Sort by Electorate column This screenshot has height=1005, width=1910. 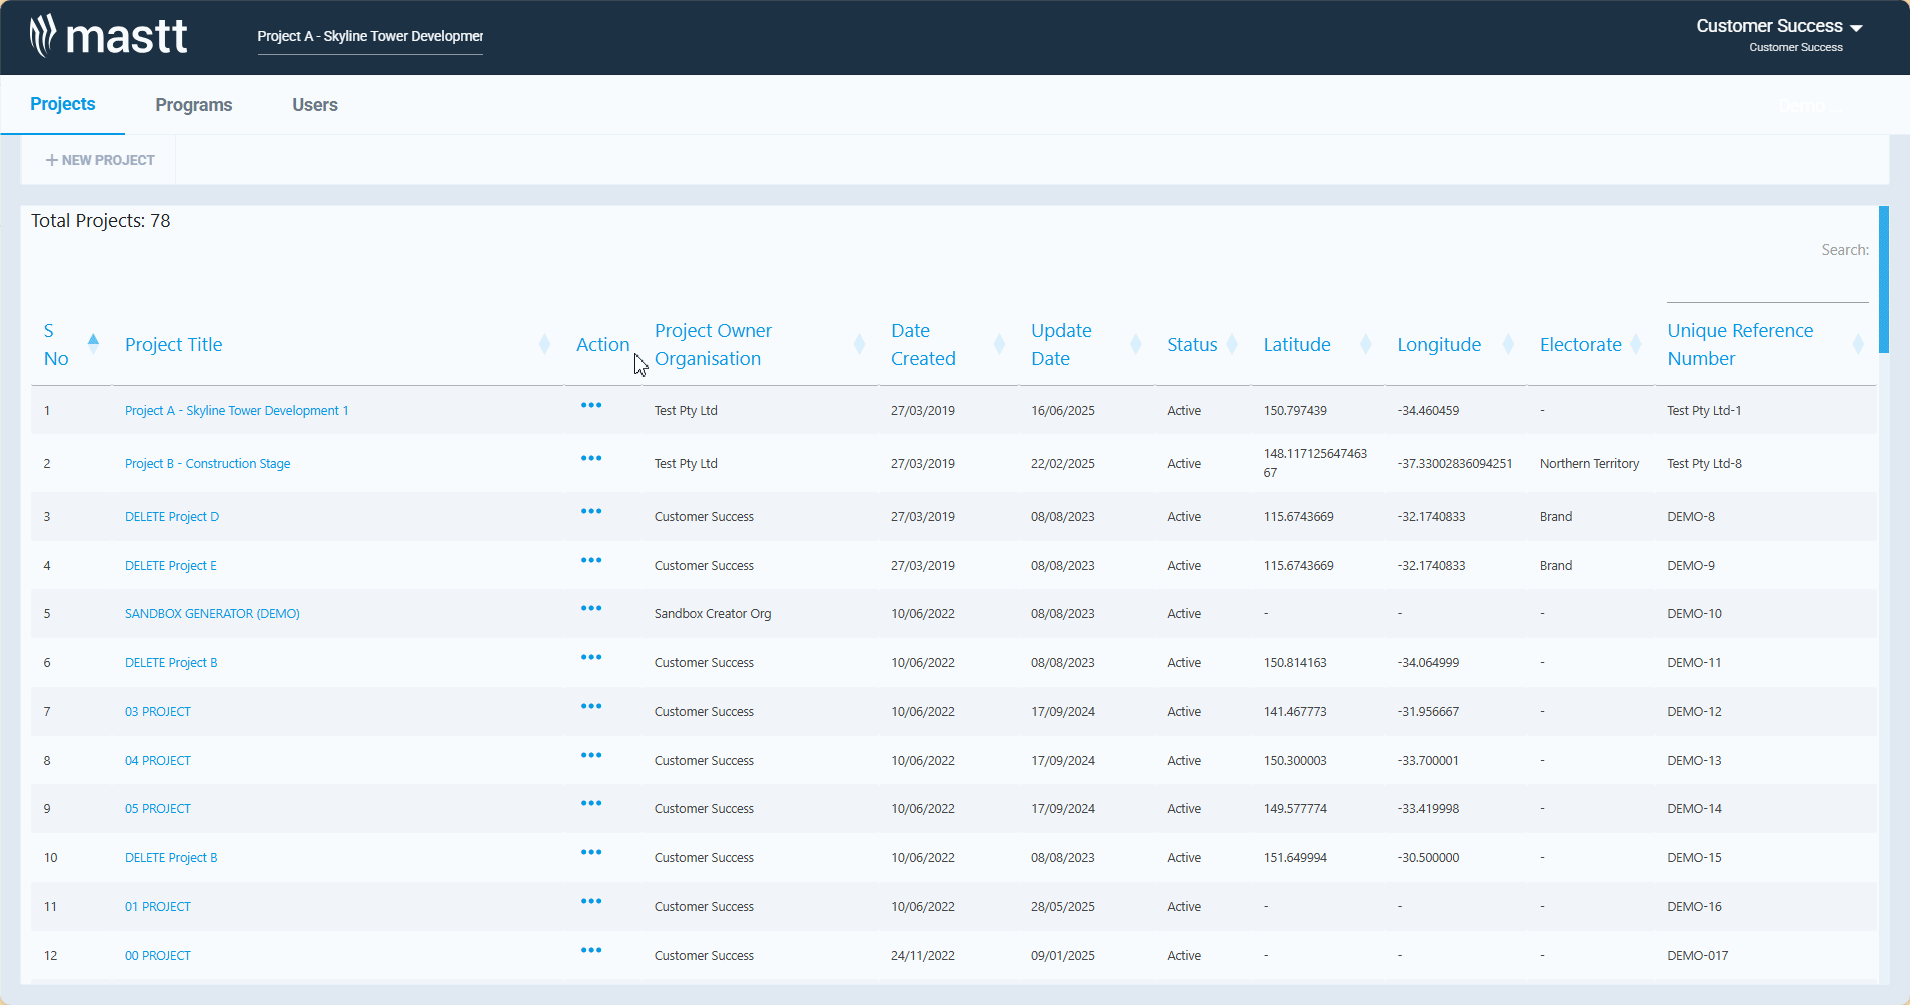point(1636,344)
